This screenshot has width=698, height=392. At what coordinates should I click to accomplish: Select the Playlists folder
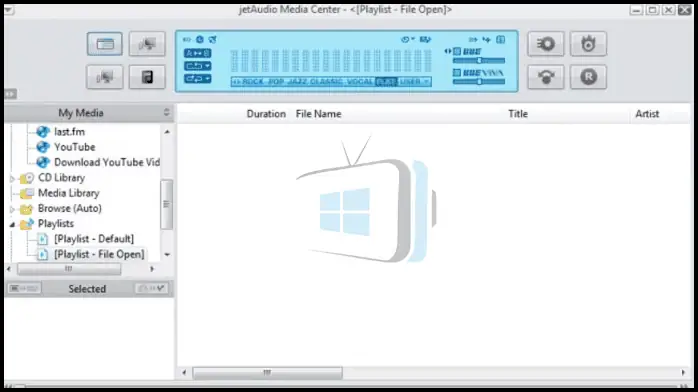56,223
